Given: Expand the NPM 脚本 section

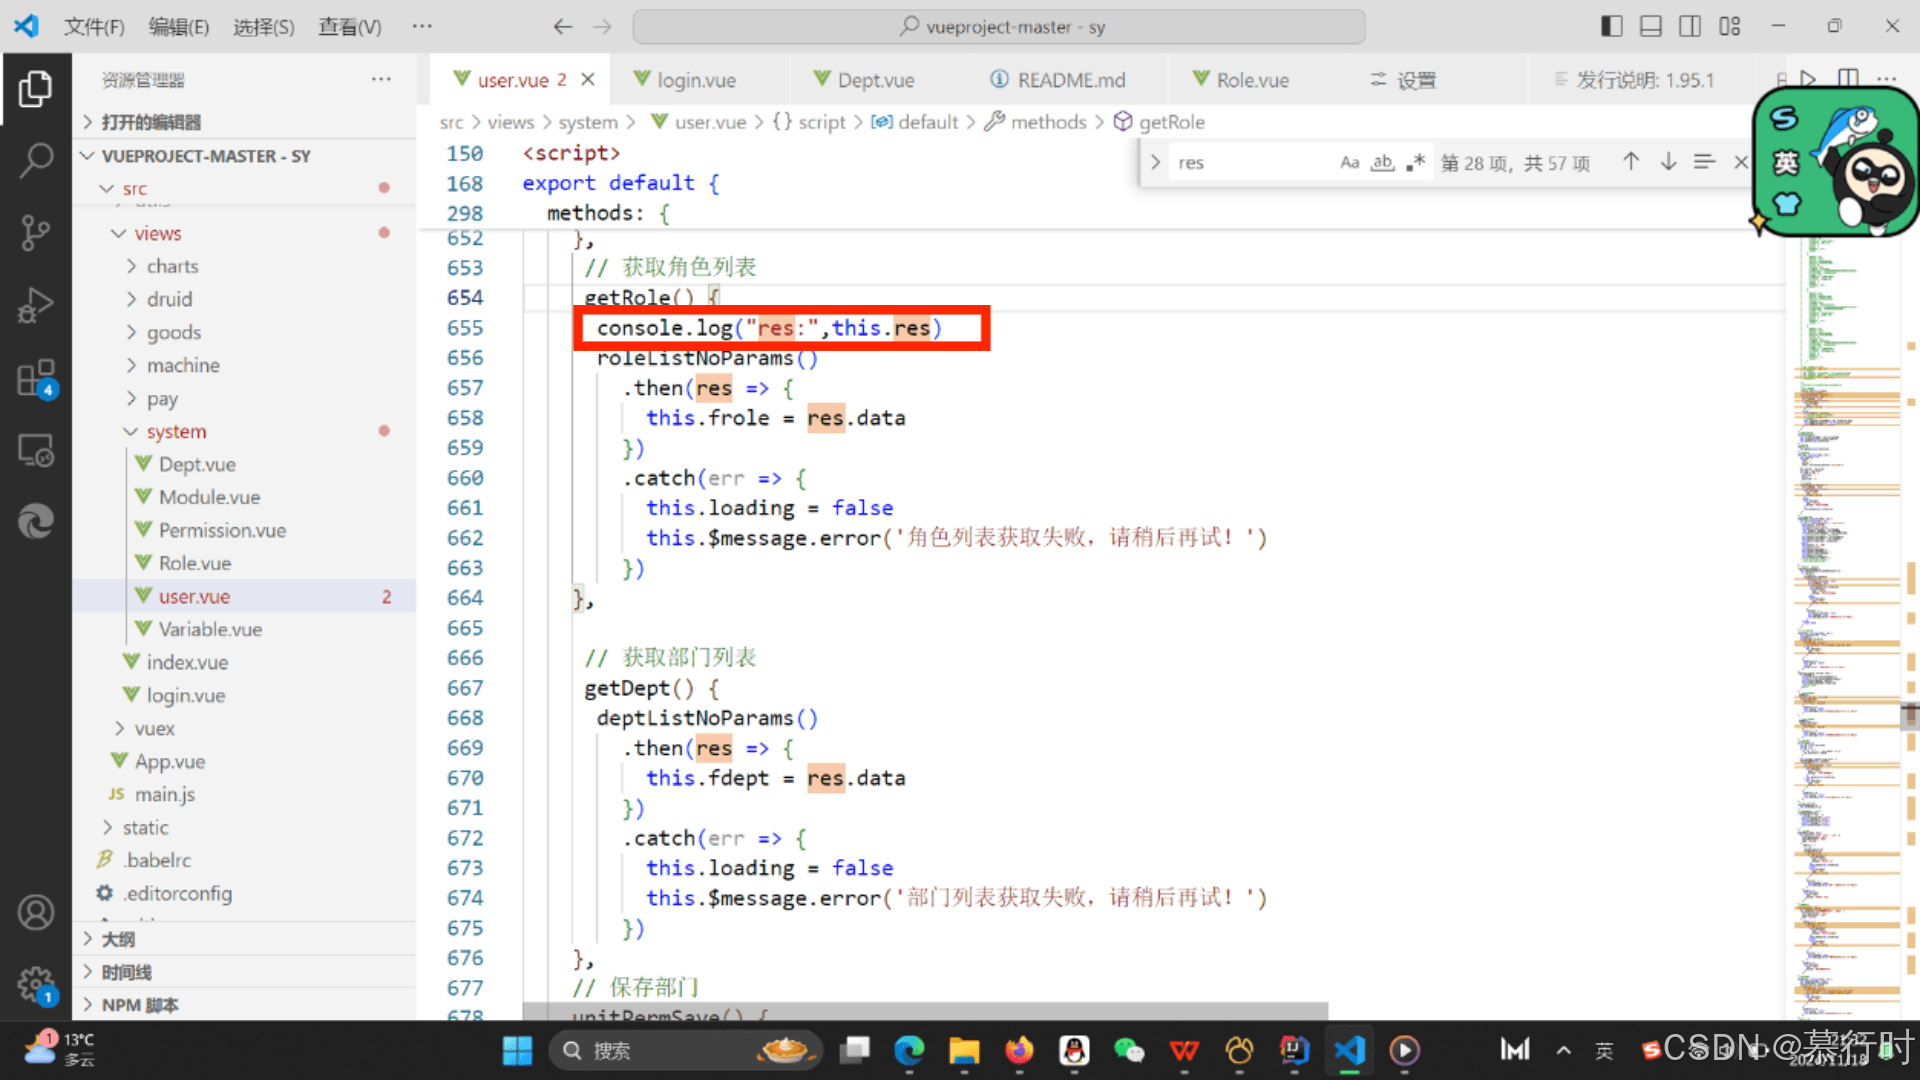Looking at the screenshot, I should coord(139,1005).
